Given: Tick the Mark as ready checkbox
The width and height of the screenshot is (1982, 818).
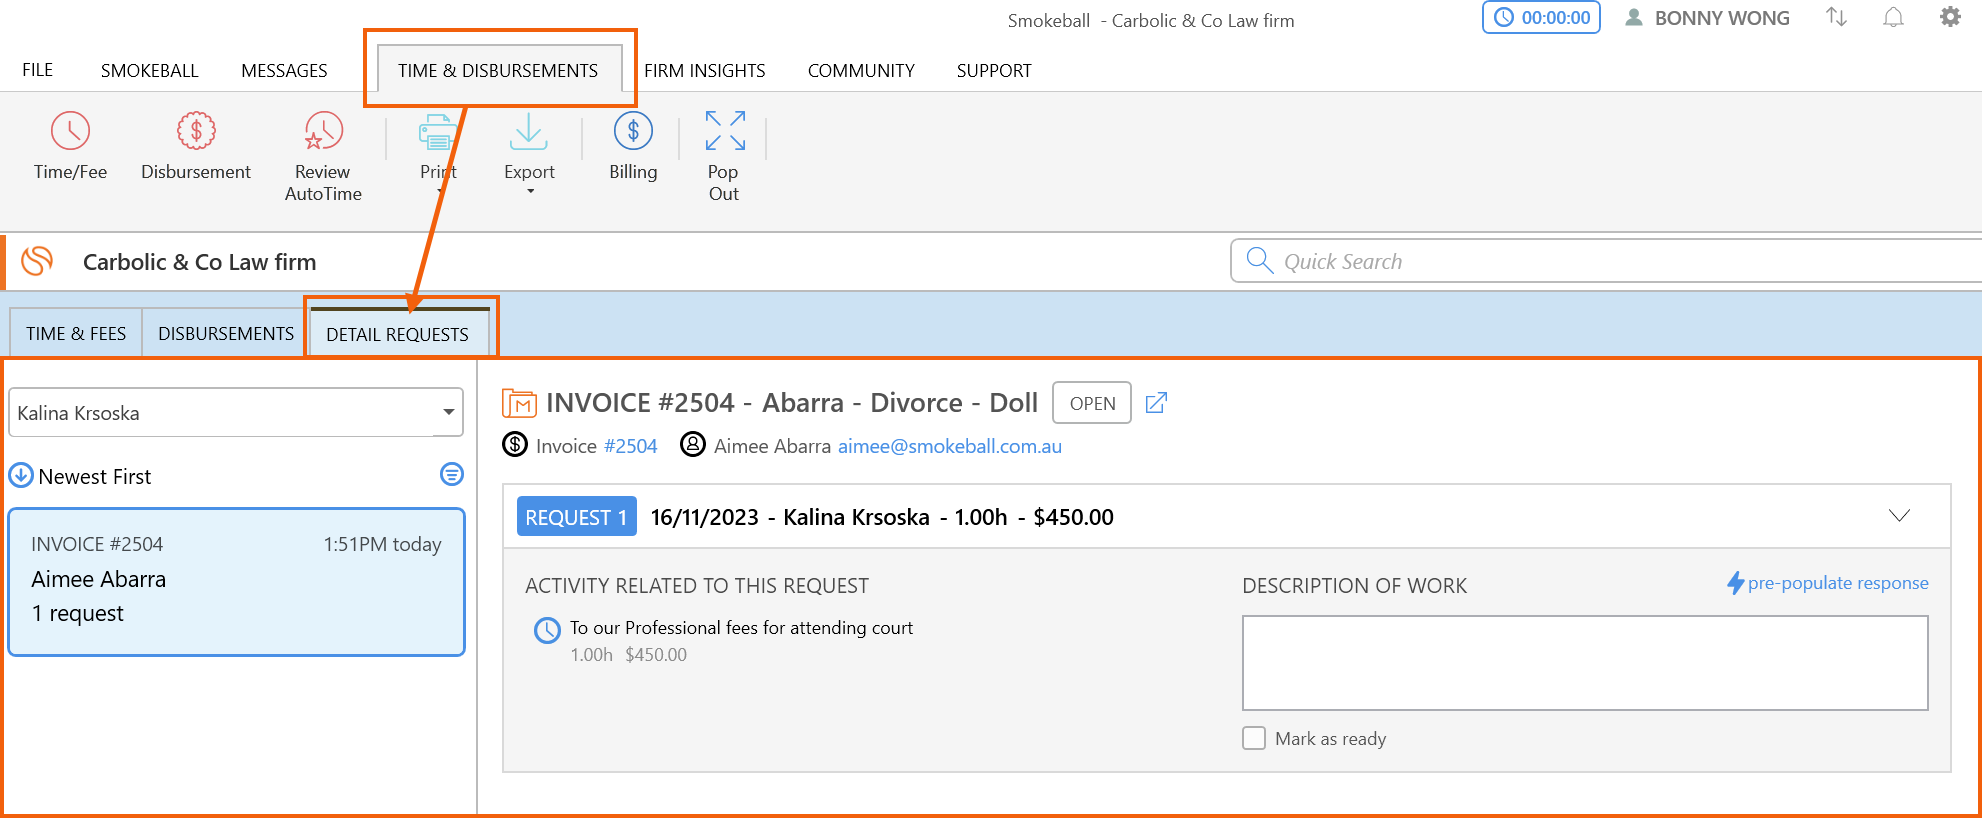Looking at the screenshot, I should tap(1254, 738).
